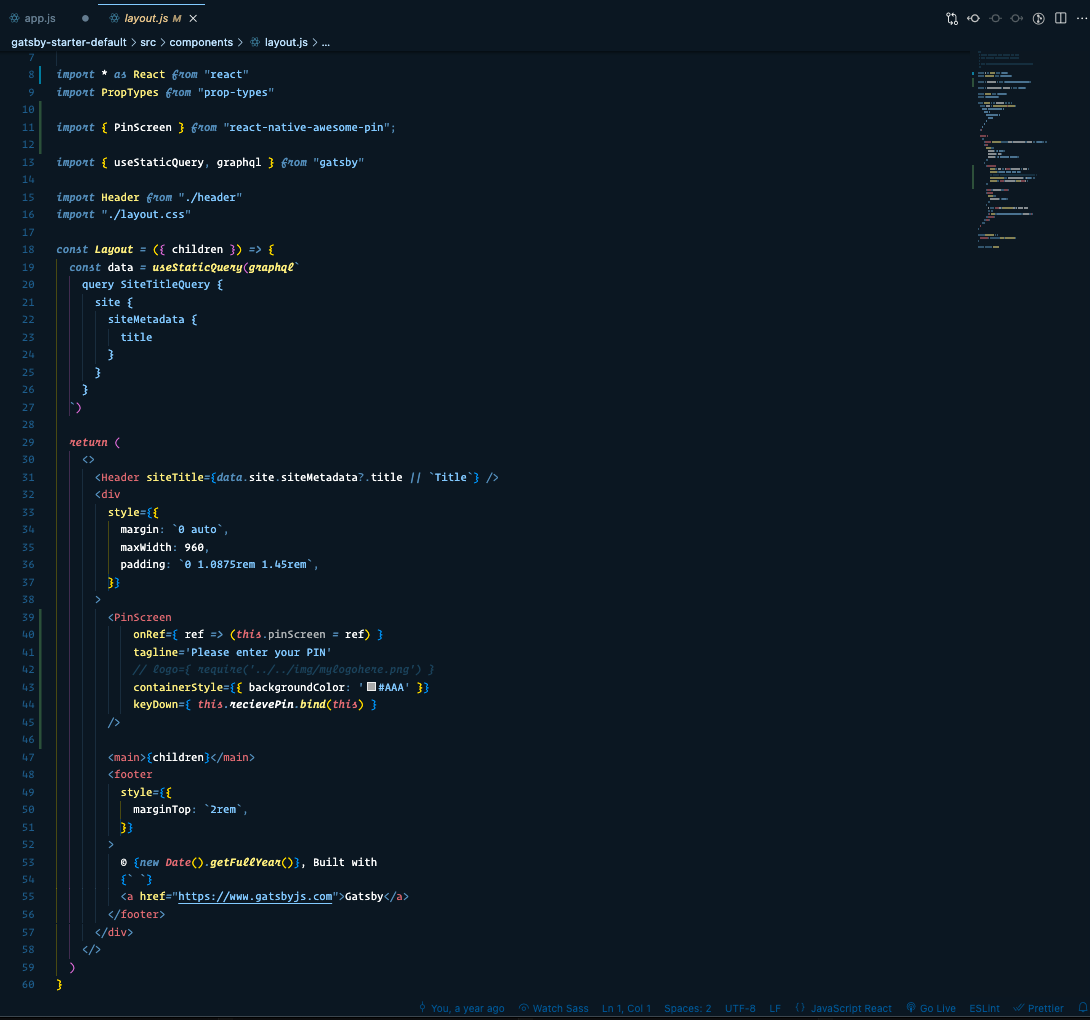The height and width of the screenshot is (1020, 1090).
Task: Click tagline text 'Please enter your PIN'
Action: pyautogui.click(x=258, y=652)
